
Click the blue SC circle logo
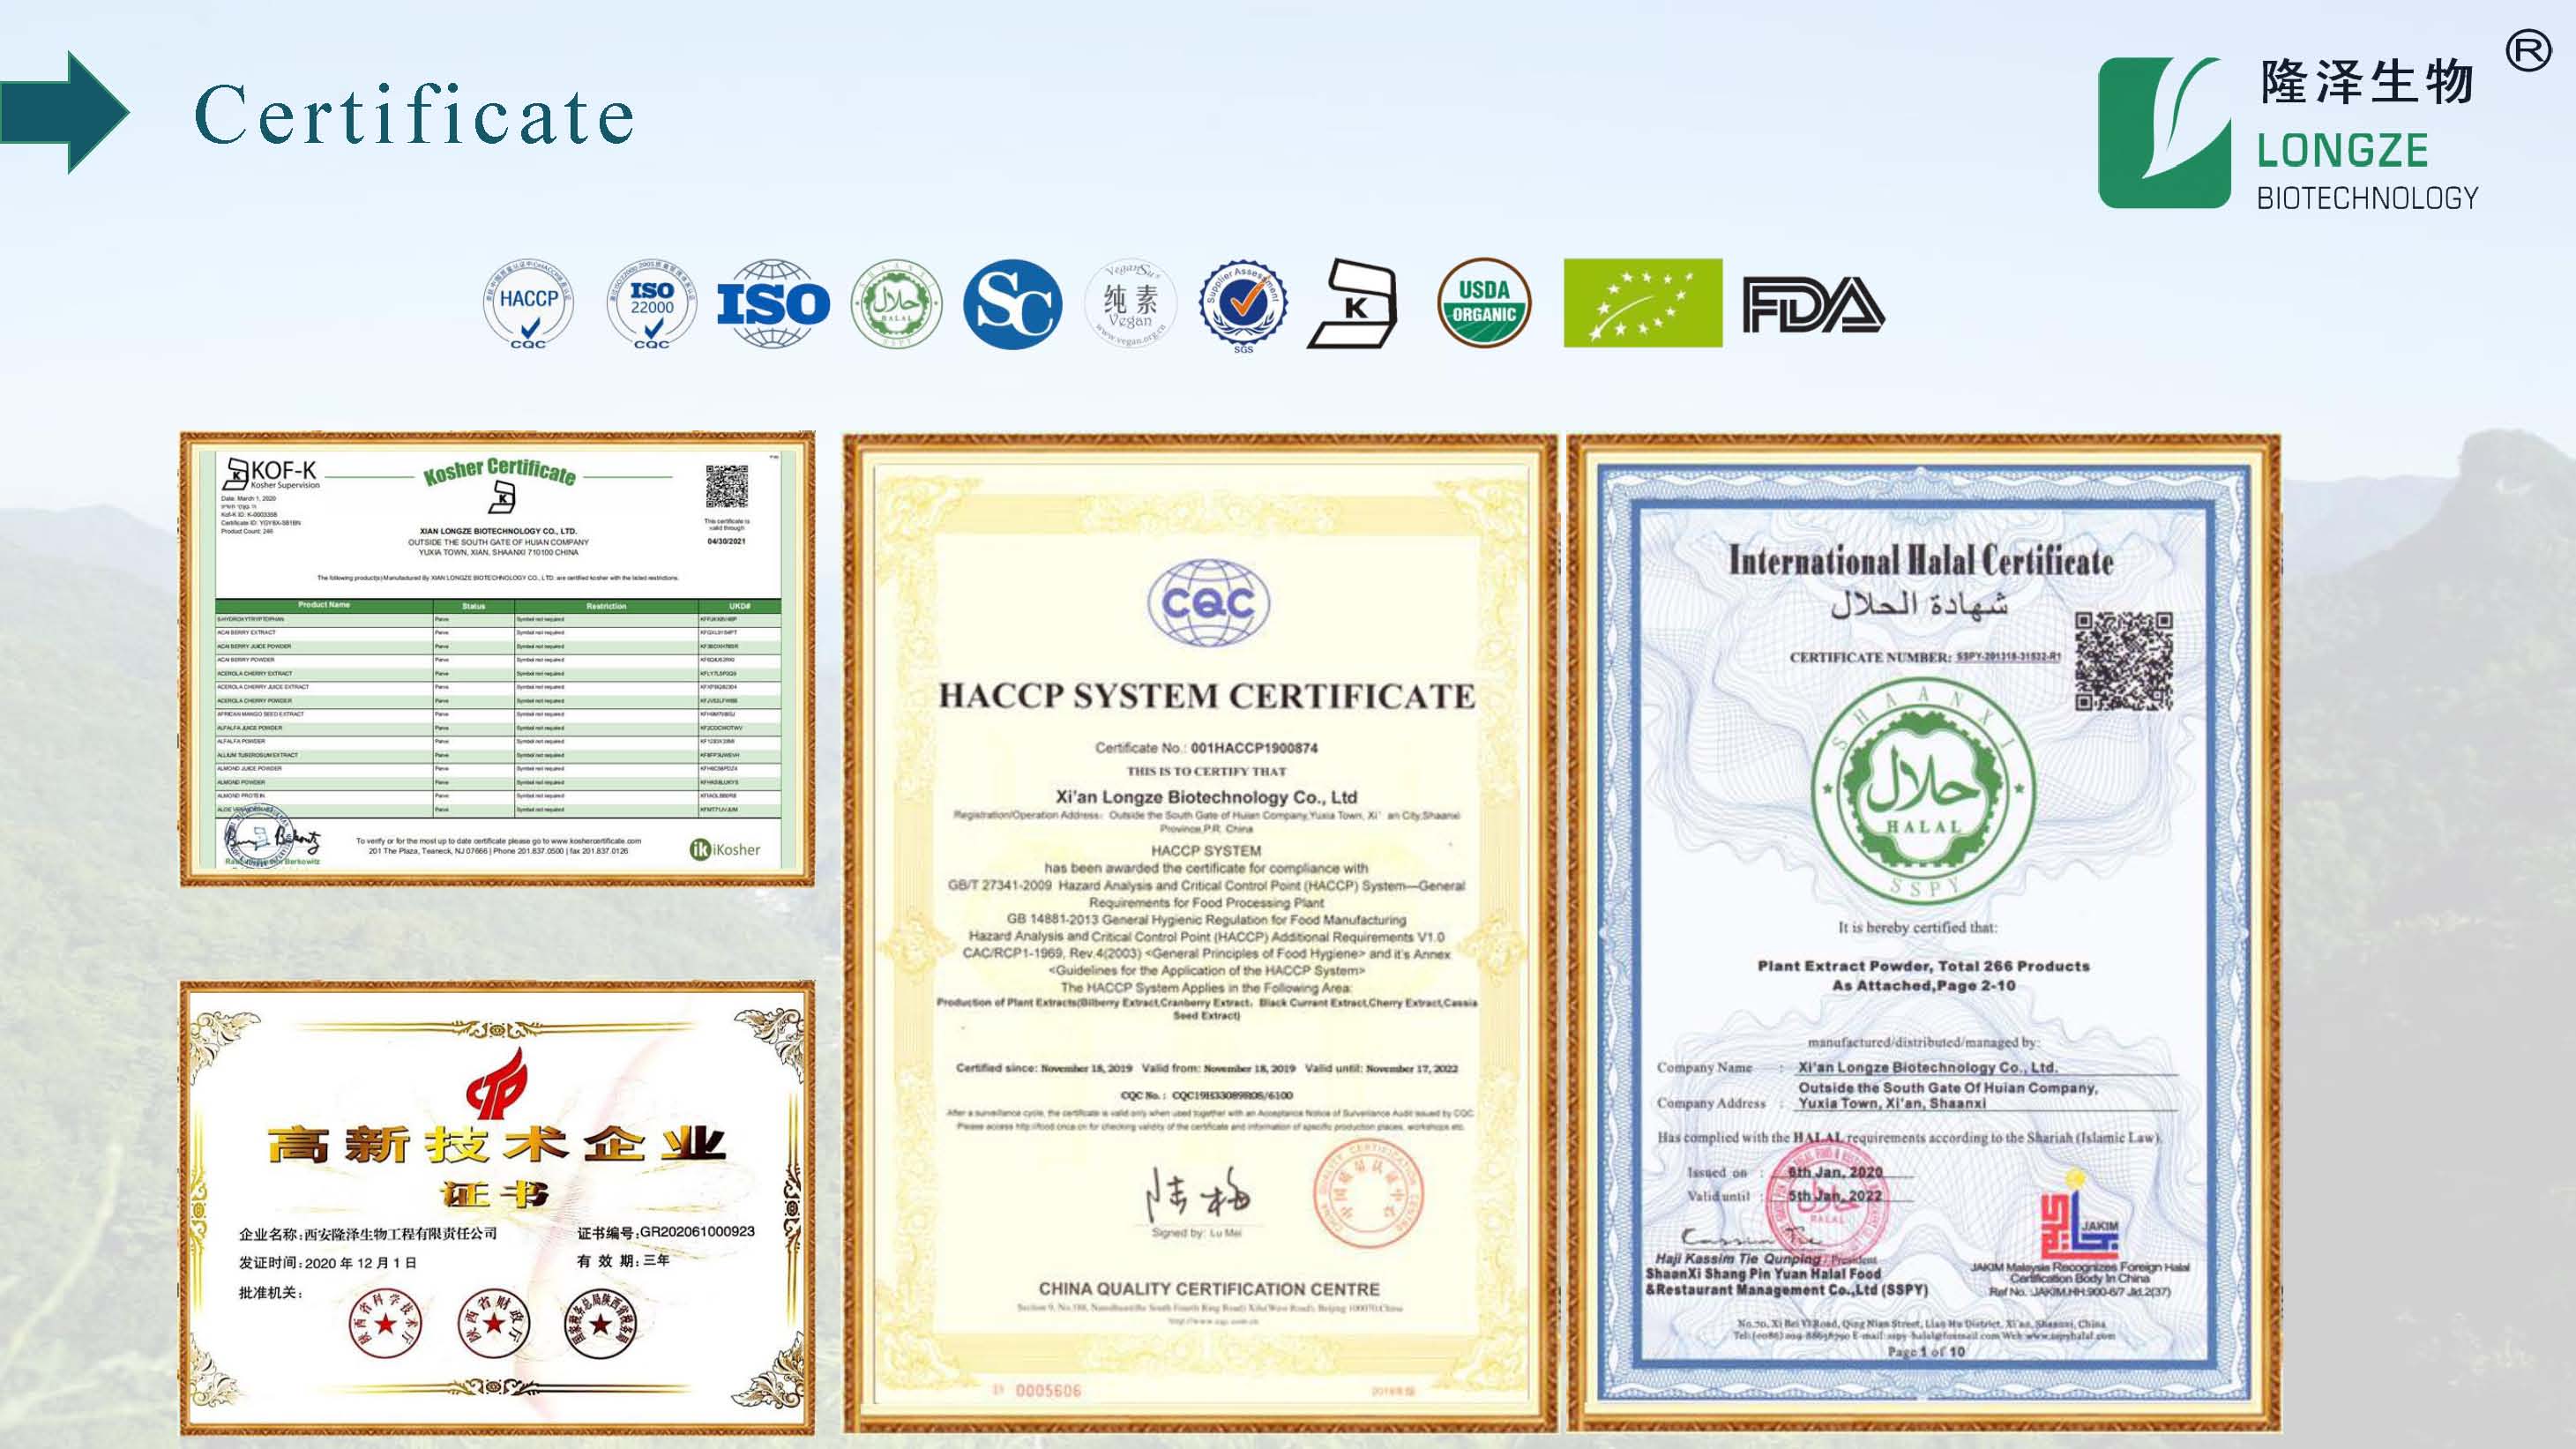point(1012,304)
